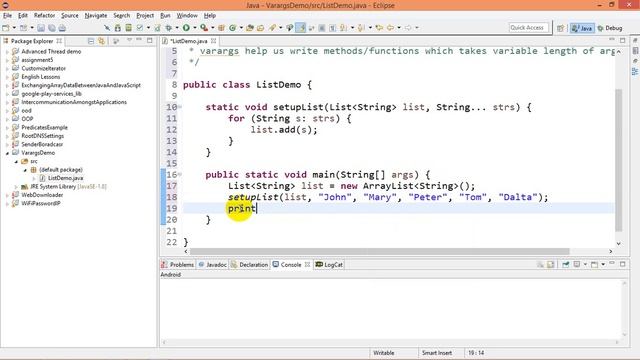Open the Run button dropdown arrow
This screenshot has width=640, height=360.
pos(195,28)
